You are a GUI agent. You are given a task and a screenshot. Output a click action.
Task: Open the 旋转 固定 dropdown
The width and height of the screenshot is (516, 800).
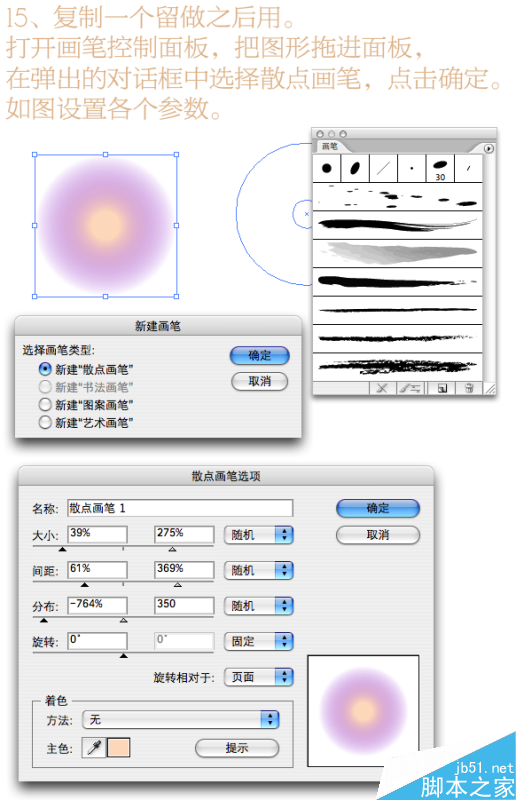259,641
